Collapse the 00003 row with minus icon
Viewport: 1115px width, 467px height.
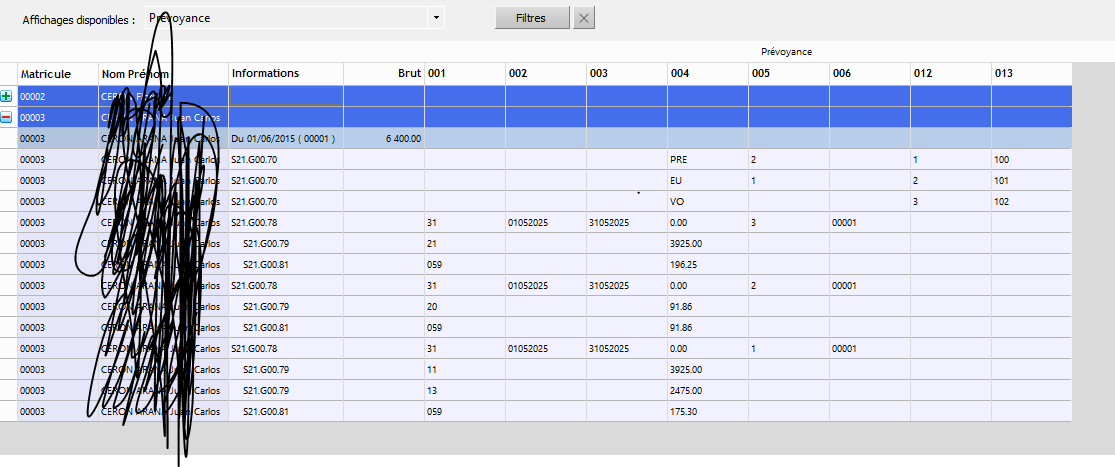pos(6,117)
